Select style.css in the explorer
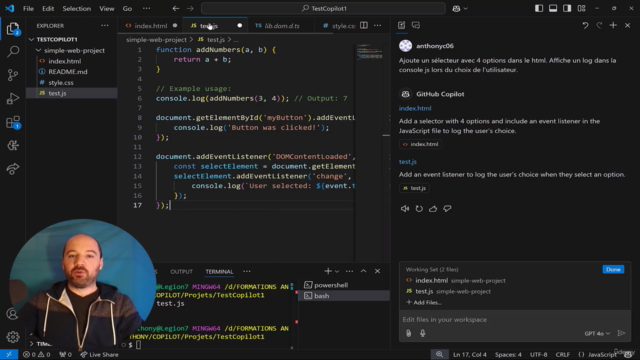 click(61, 82)
